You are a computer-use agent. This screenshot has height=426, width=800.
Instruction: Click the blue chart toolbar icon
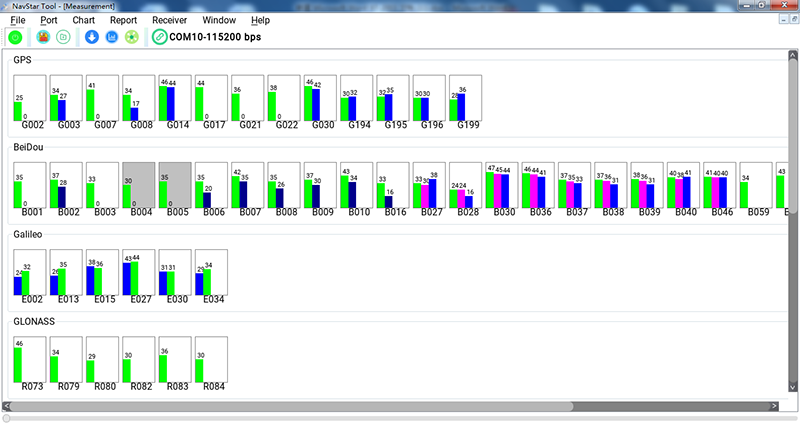(x=111, y=38)
